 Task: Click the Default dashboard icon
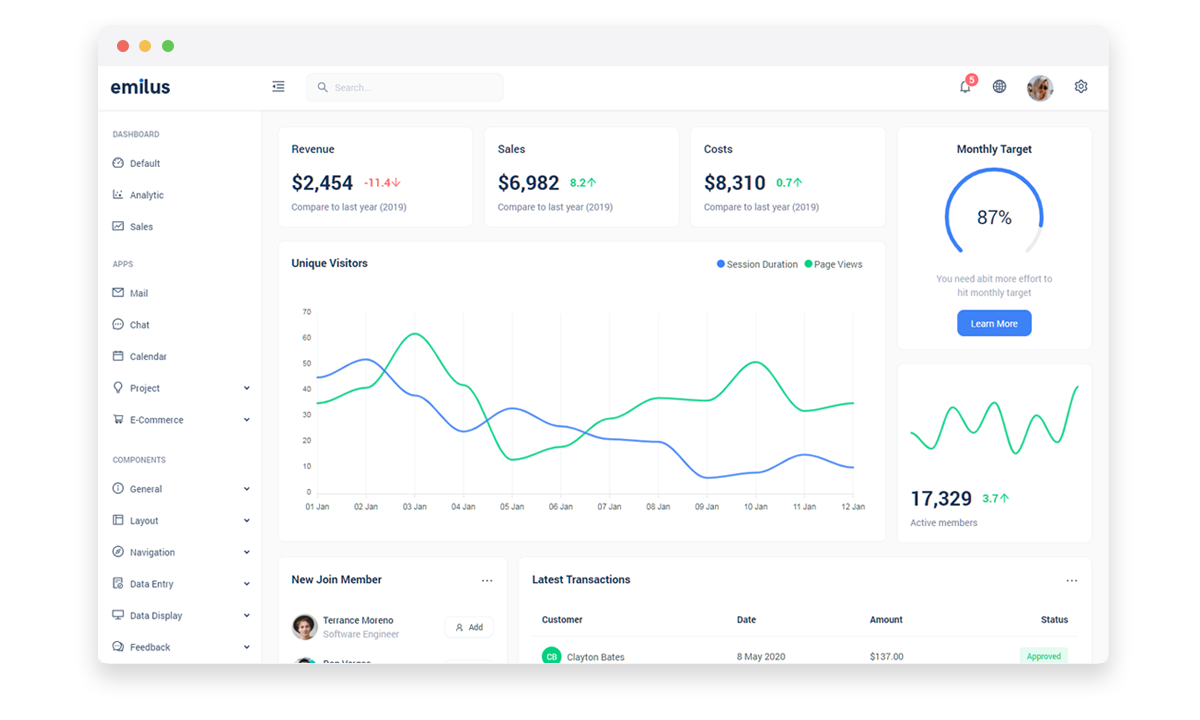[x=118, y=163]
